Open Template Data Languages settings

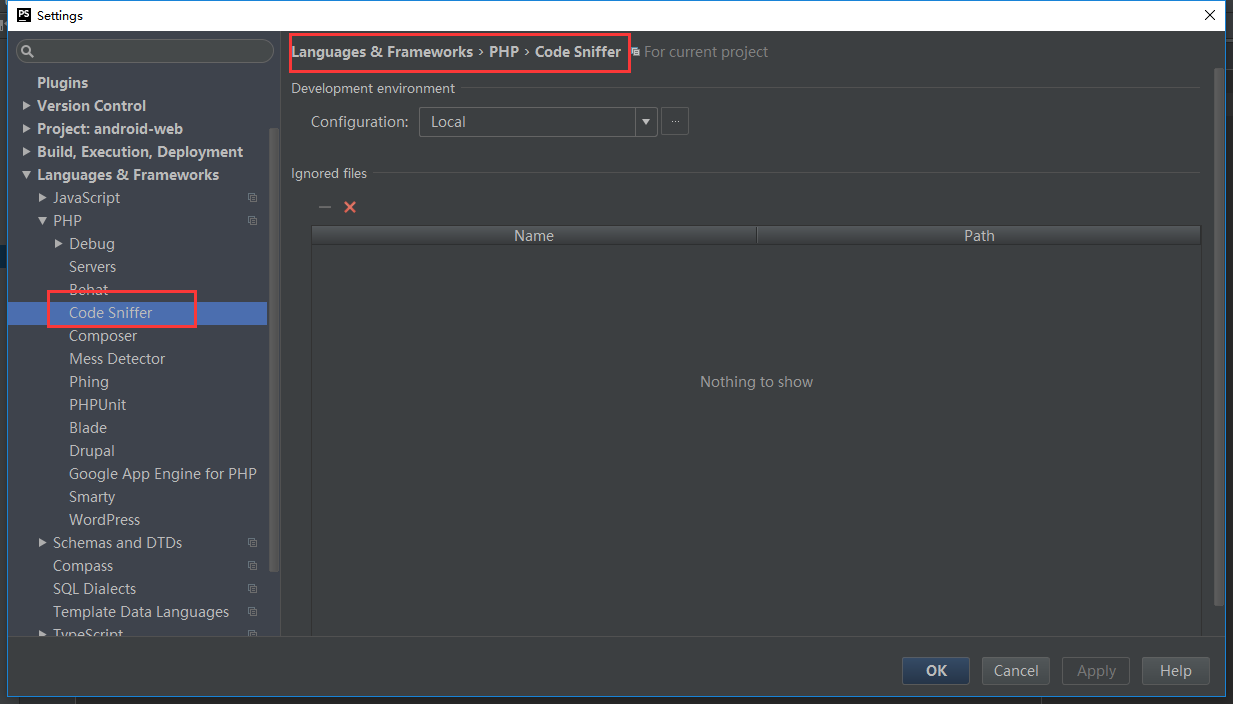141,612
